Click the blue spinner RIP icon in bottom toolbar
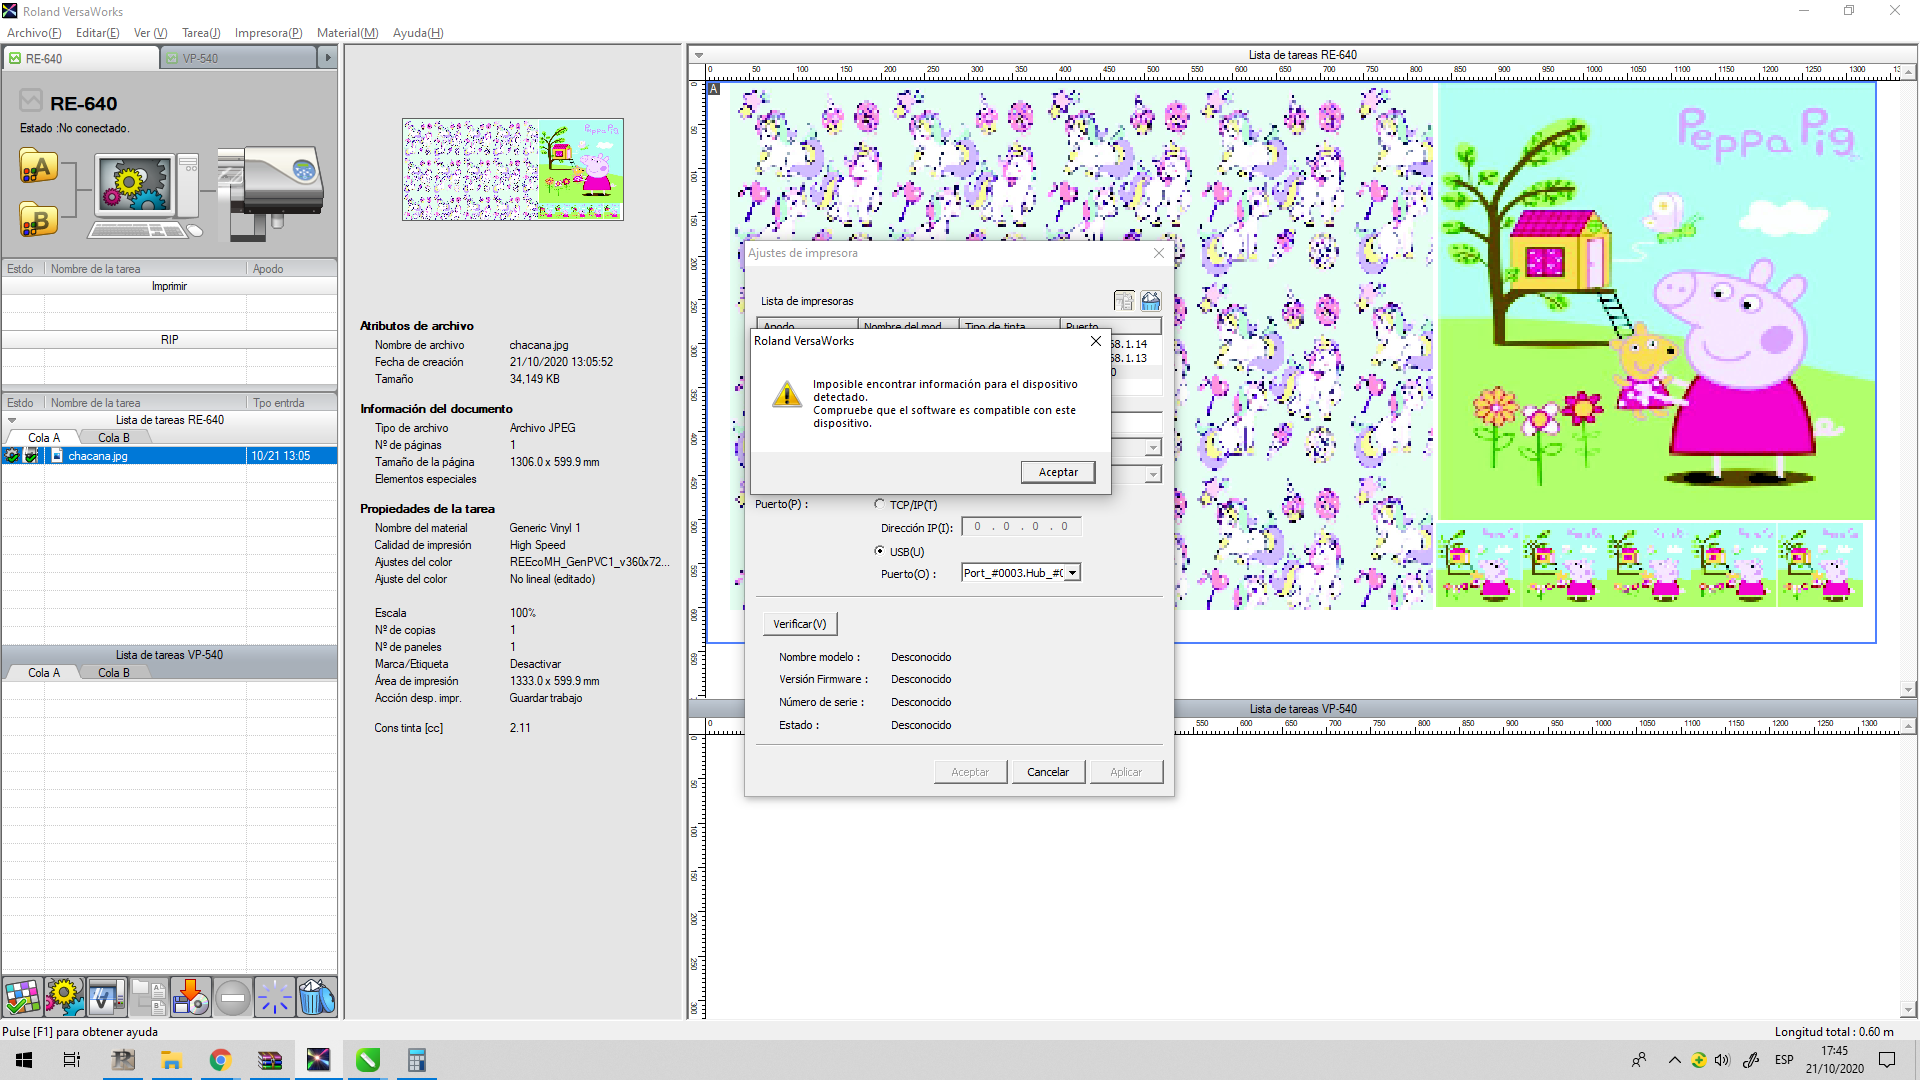The height and width of the screenshot is (1080, 1920). point(274,997)
